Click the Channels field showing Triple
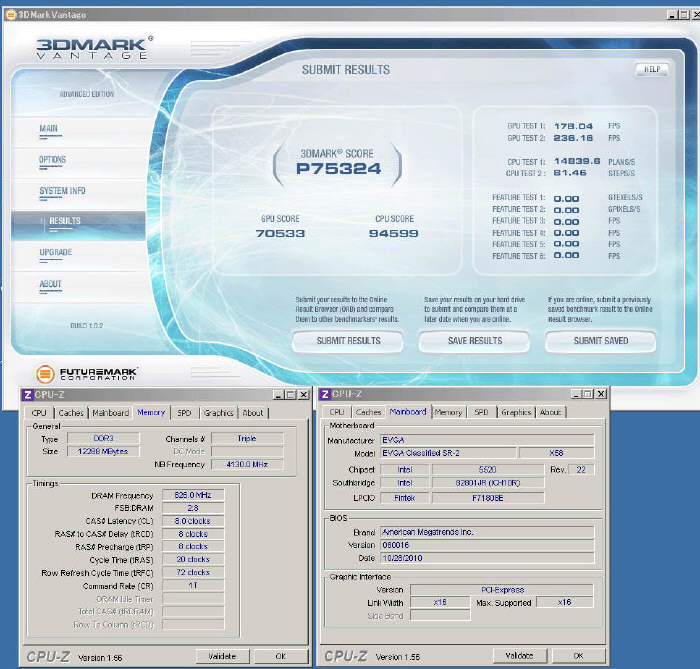Image resolution: width=700 pixels, height=669 pixels. (247, 438)
